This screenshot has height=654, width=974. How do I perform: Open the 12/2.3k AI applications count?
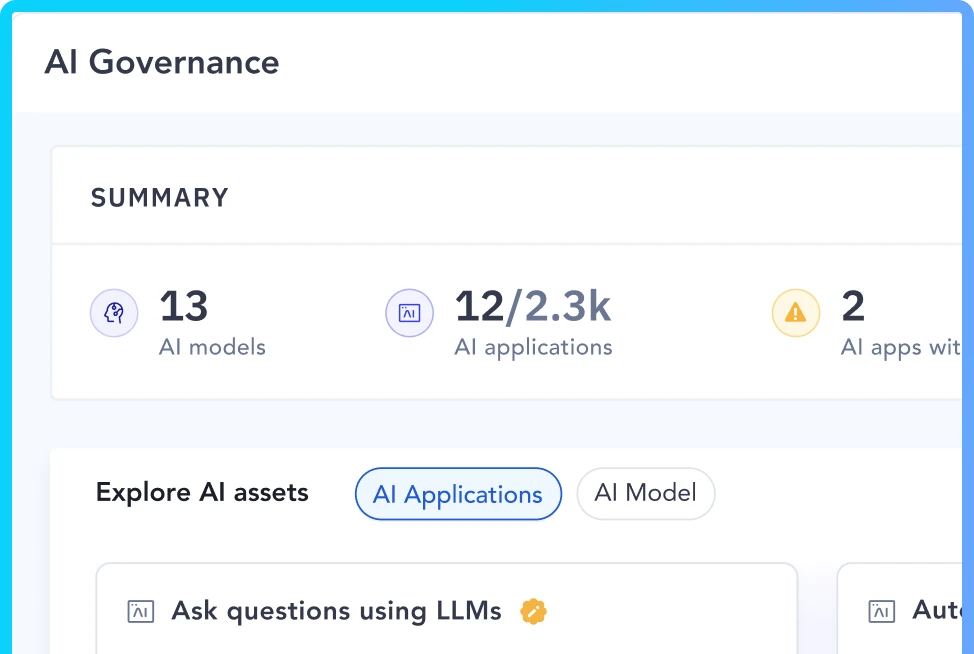click(532, 307)
